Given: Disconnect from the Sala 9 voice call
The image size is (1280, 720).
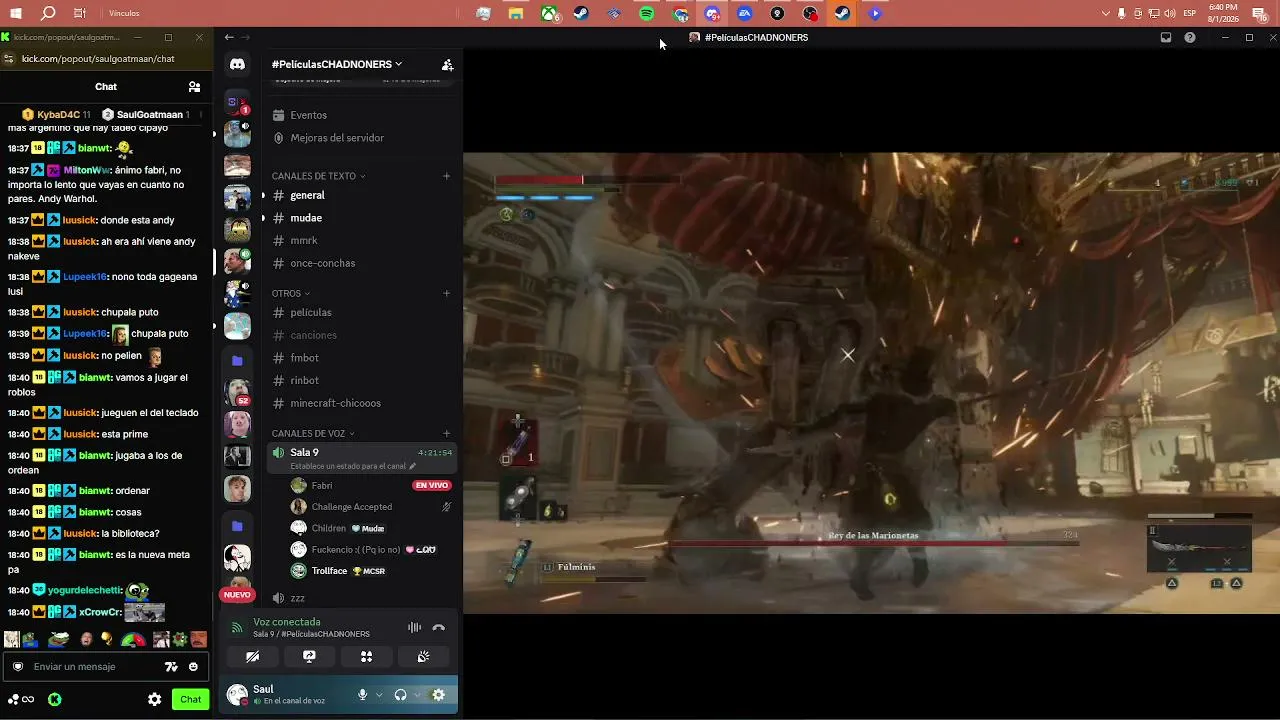Looking at the screenshot, I should (438, 628).
